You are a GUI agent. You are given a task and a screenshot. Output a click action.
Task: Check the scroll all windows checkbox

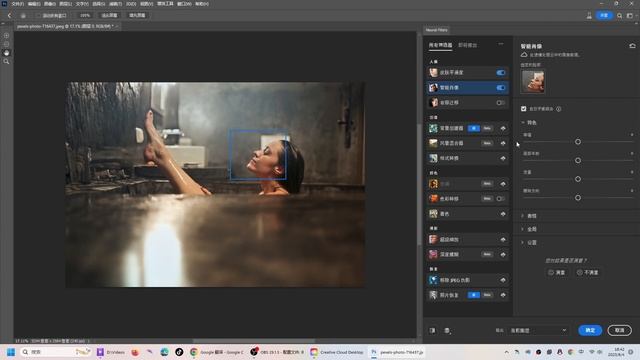tap(39, 16)
